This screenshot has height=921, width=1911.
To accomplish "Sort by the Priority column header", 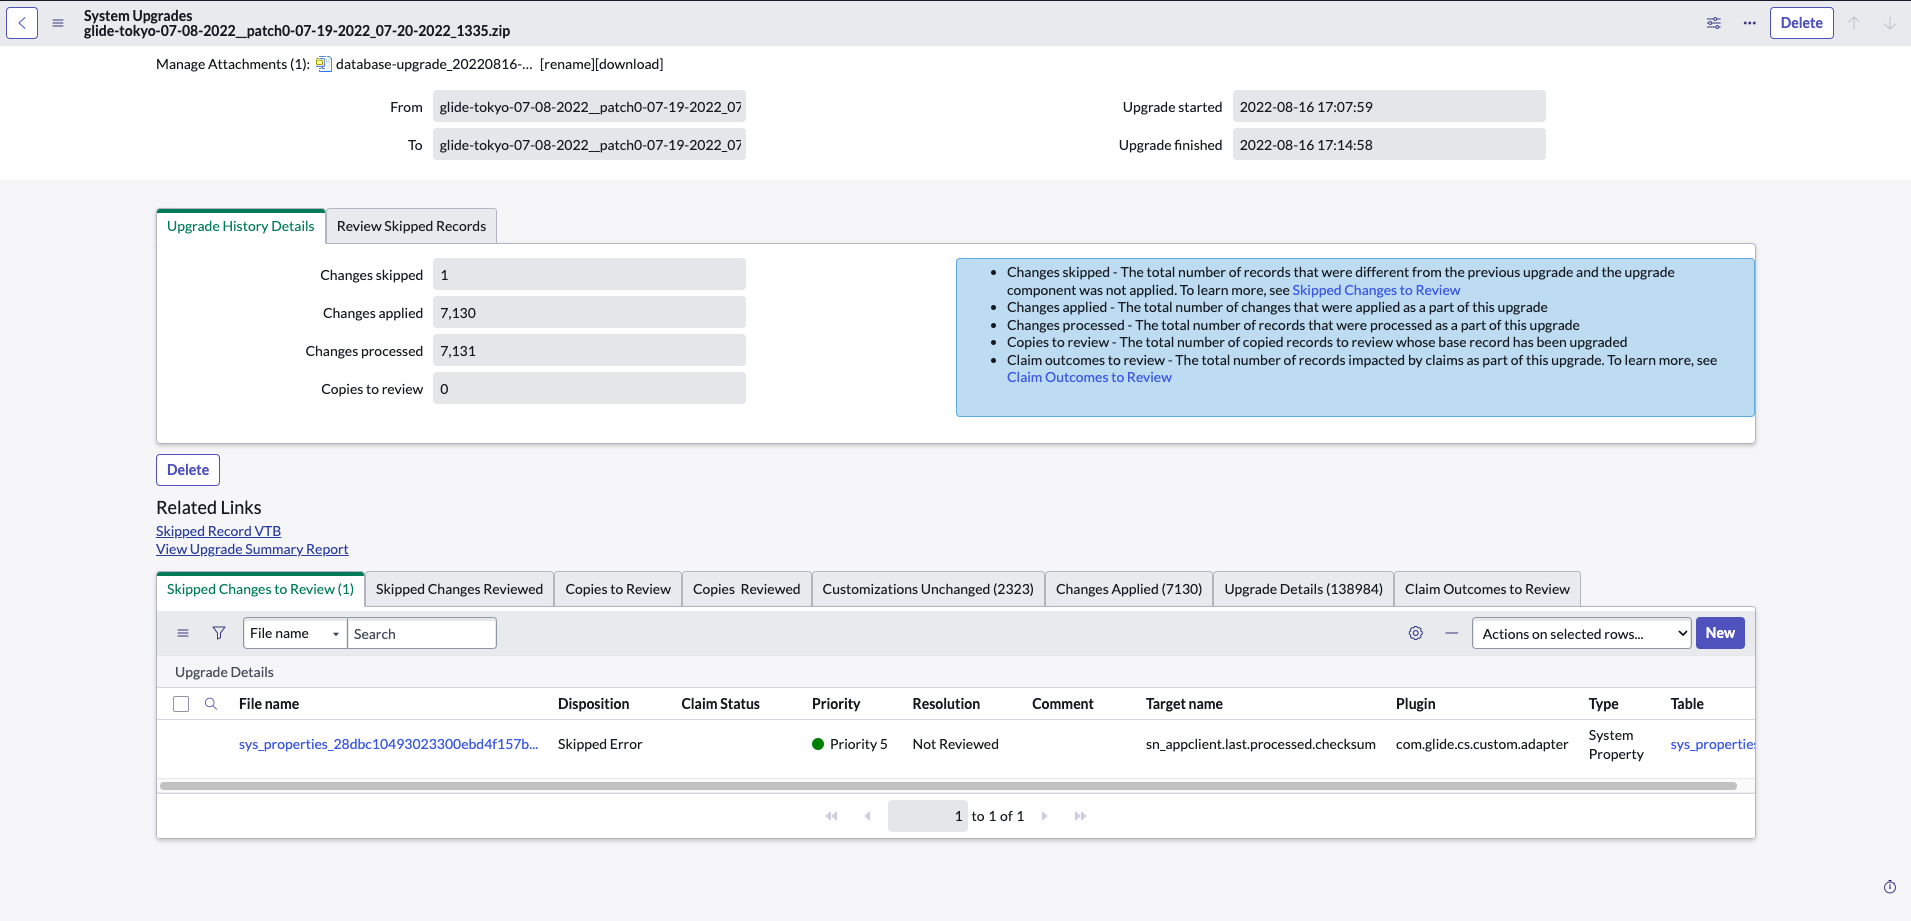I will pyautogui.click(x=836, y=704).
